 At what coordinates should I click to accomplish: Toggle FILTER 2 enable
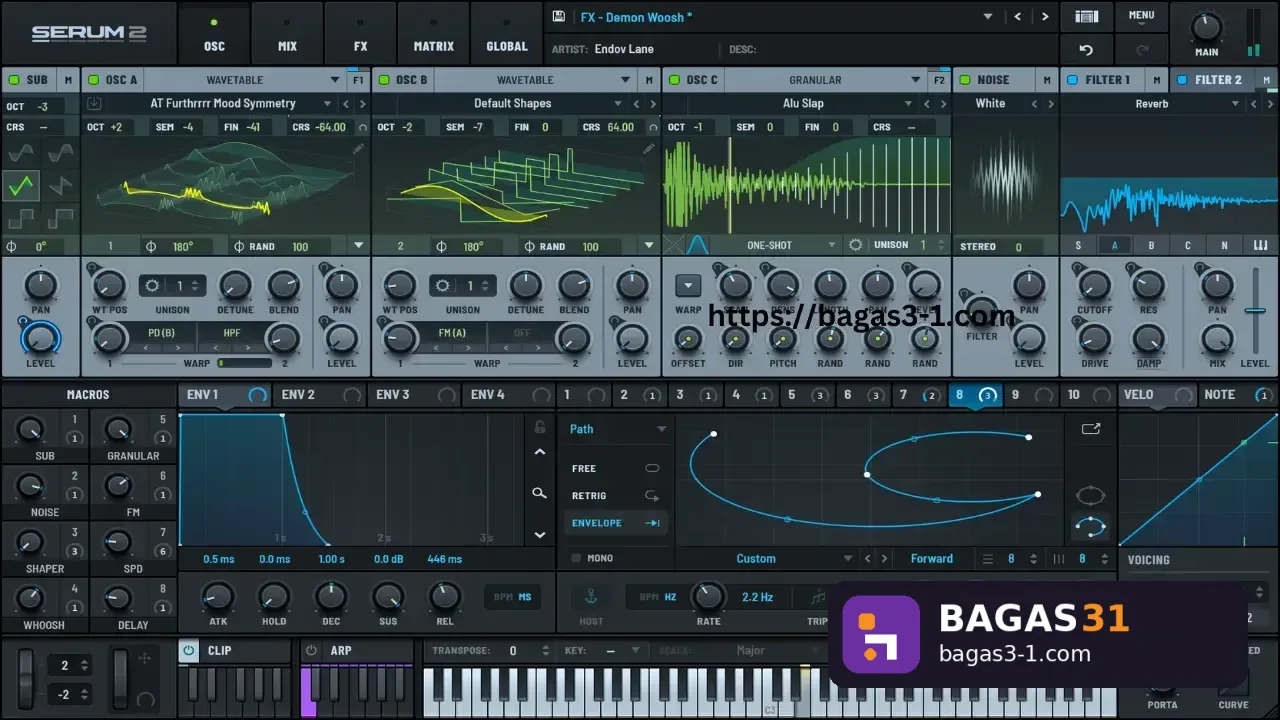pyautogui.click(x=1182, y=80)
